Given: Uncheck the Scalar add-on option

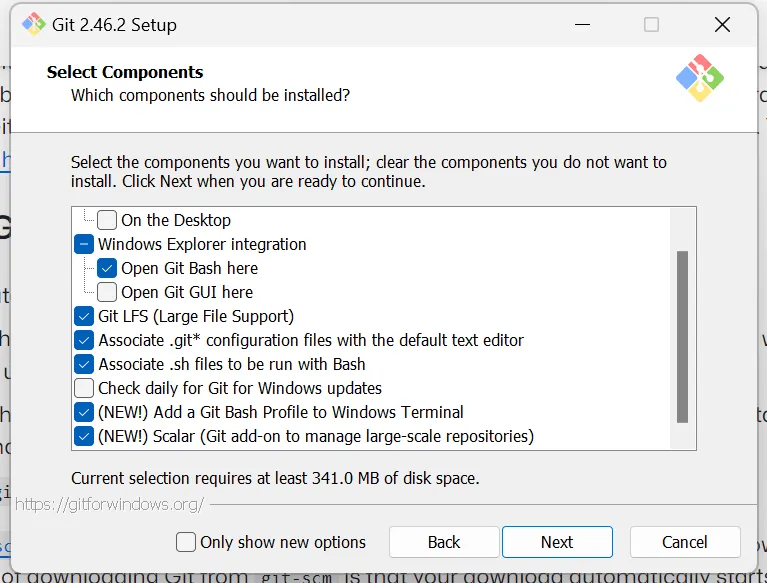Looking at the screenshot, I should pyautogui.click(x=84, y=436).
